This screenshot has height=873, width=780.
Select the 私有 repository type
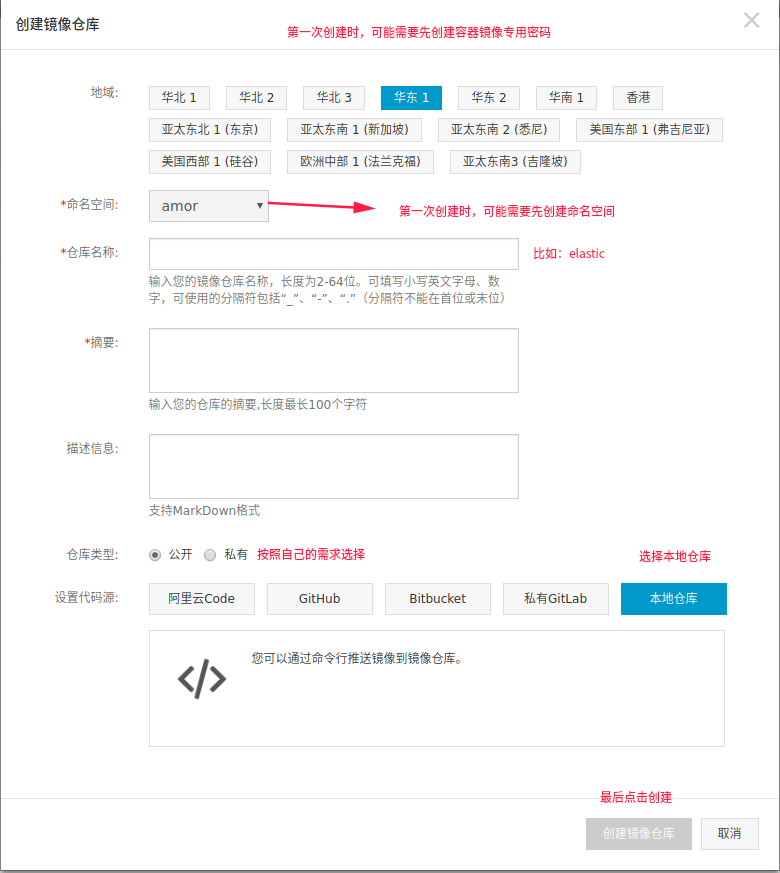tap(210, 555)
